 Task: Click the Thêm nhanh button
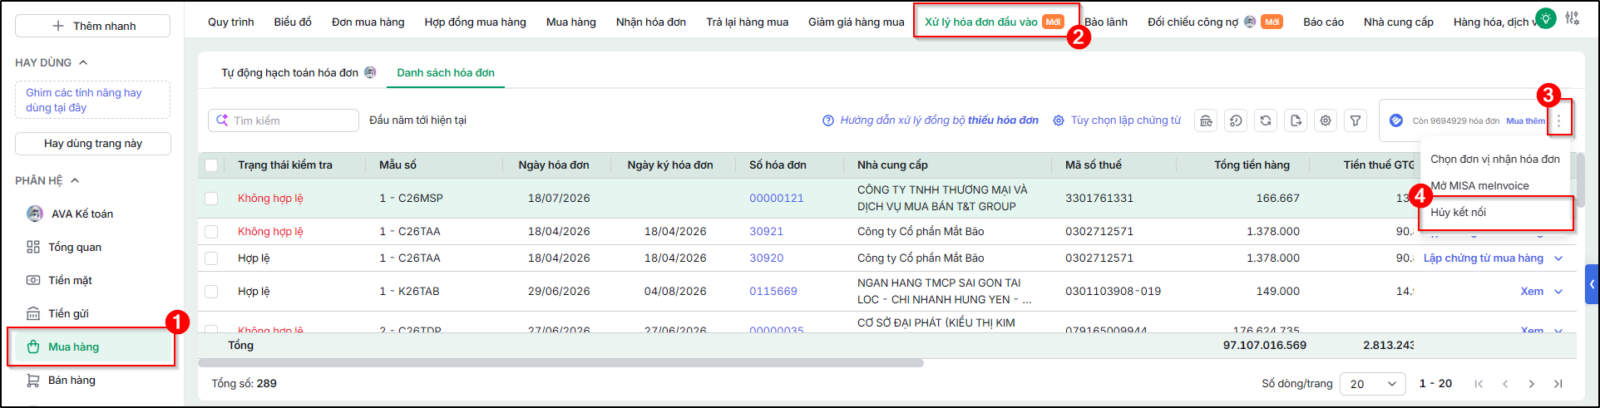93,26
